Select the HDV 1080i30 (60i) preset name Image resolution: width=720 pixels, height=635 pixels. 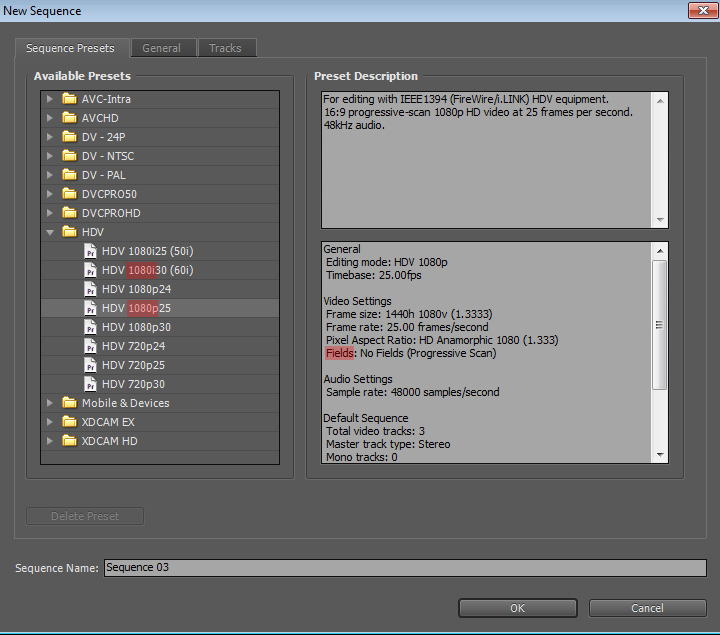pyautogui.click(x=147, y=270)
